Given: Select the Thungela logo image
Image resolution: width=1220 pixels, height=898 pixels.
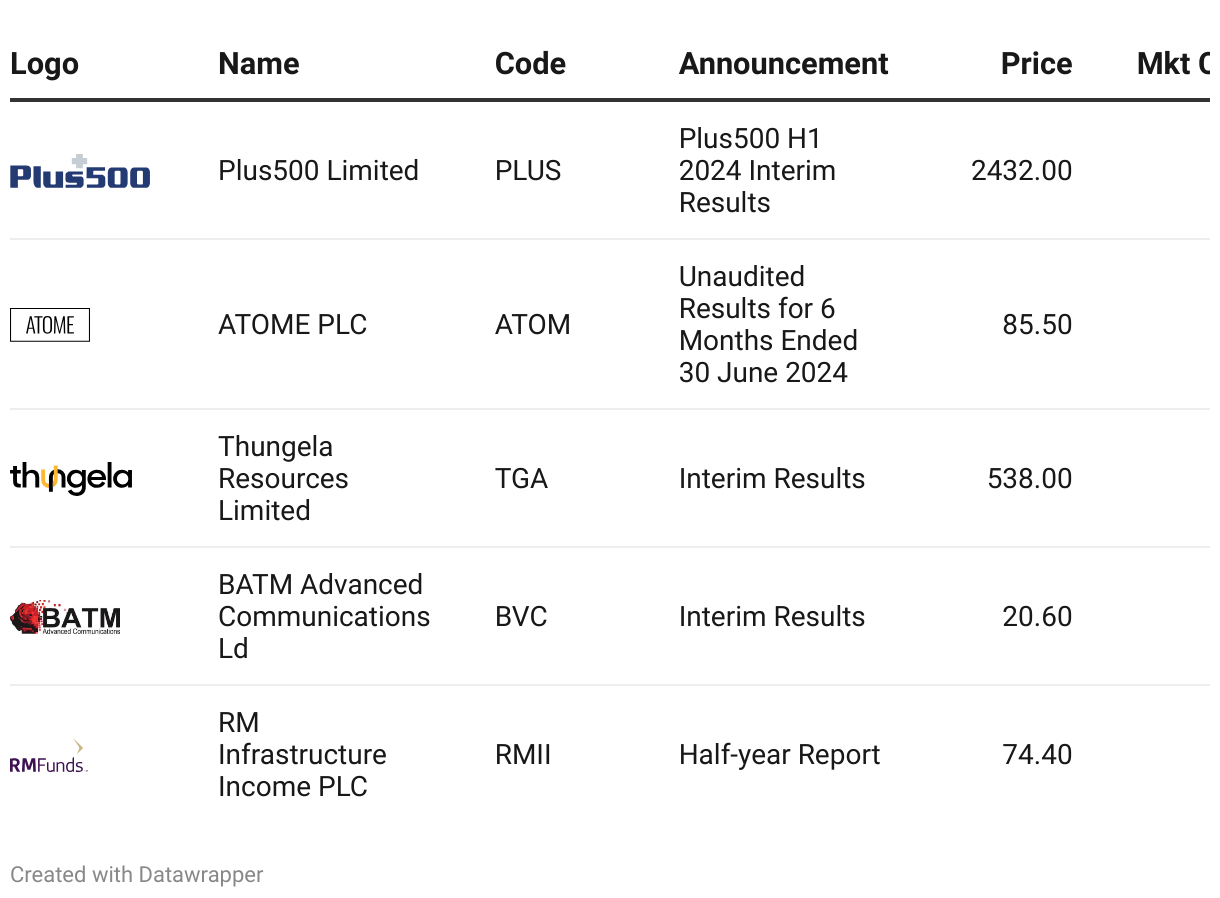Looking at the screenshot, I should [x=71, y=478].
